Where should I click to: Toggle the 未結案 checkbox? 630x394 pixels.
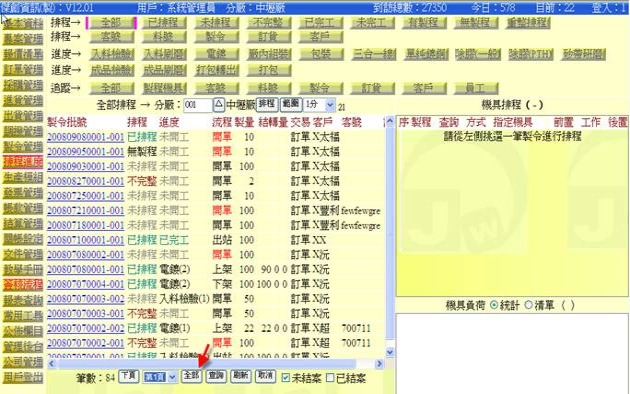[x=286, y=378]
